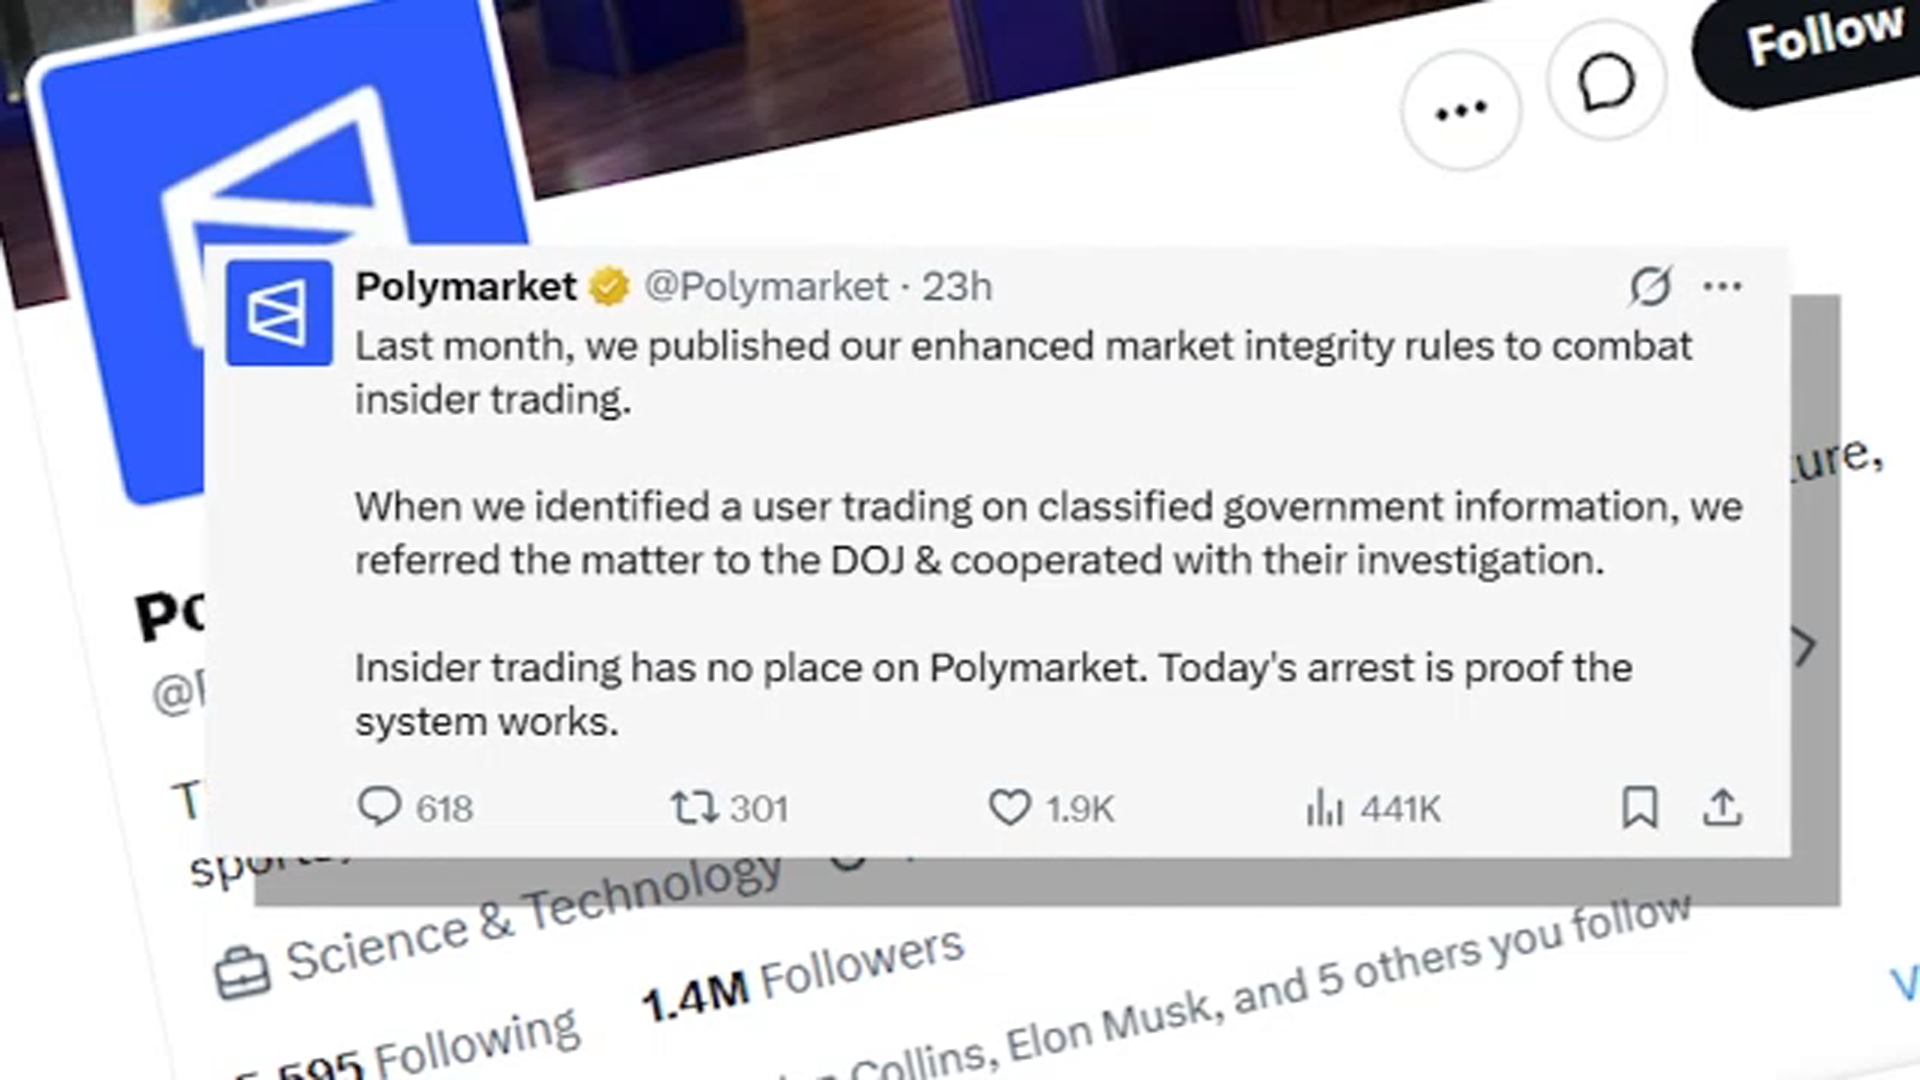Viewport: 1920px width, 1080px height.
Task: Open the tweet's three-dot more menu
Action: point(1722,286)
